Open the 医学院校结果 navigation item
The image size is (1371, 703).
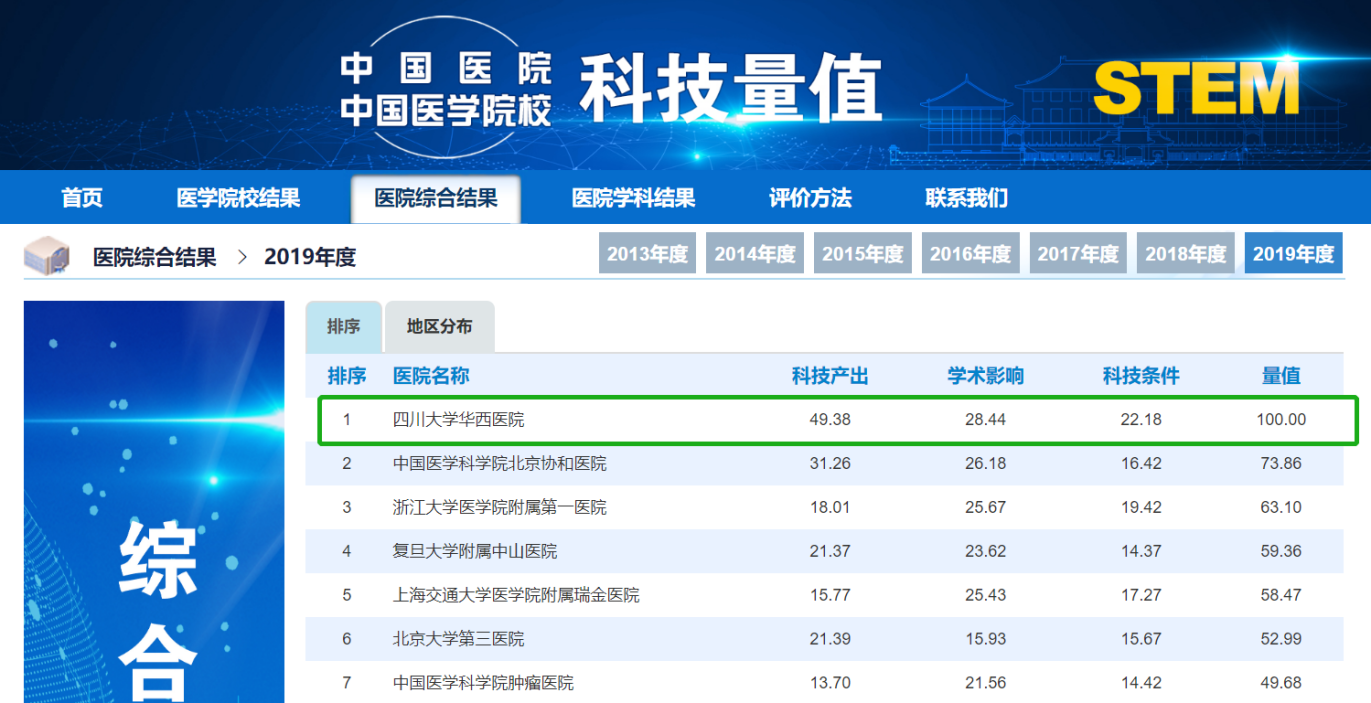pyautogui.click(x=238, y=198)
